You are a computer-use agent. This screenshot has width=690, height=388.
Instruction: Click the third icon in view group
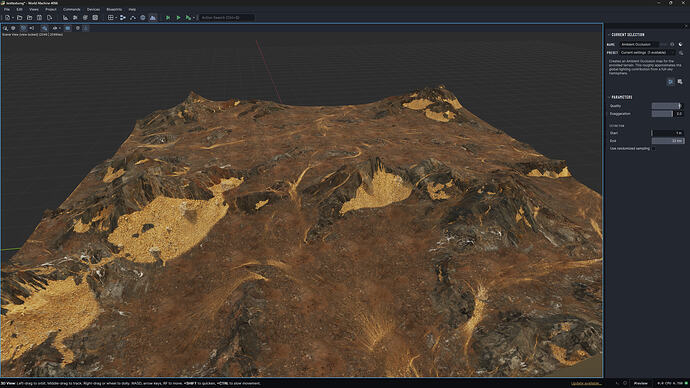coord(85,18)
